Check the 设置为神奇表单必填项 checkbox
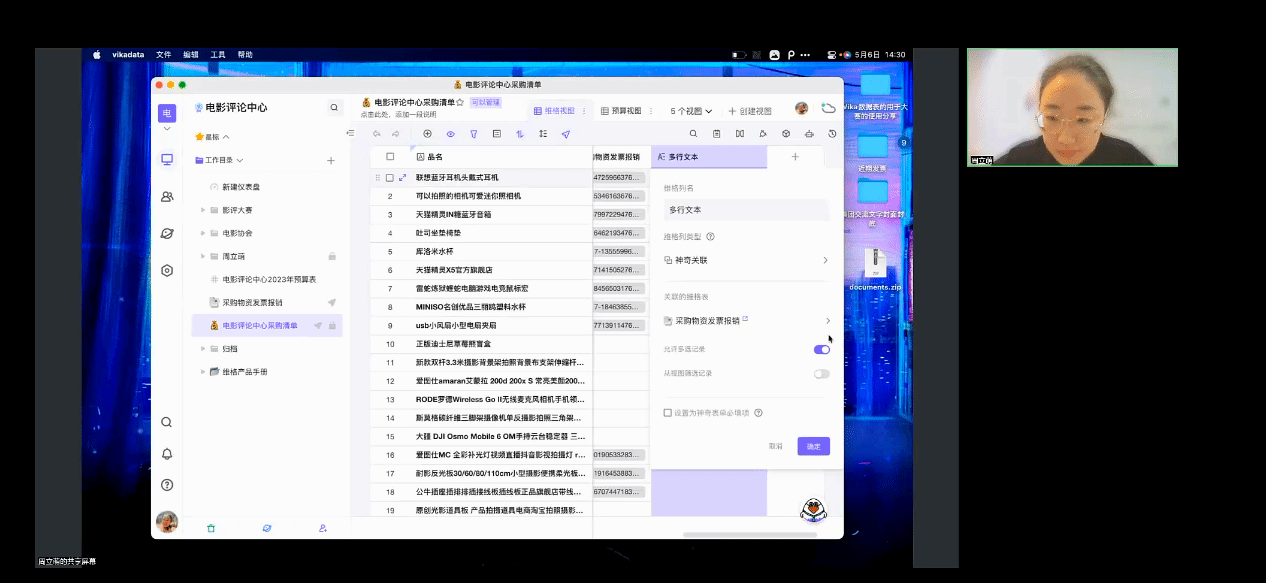 tap(668, 412)
